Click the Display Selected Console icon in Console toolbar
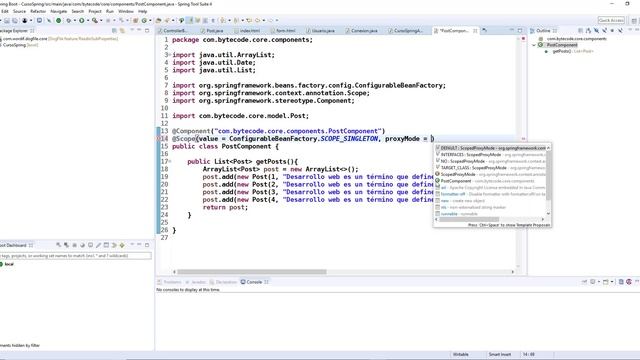Screen dimensions: 640x360 click(x=592, y=282)
